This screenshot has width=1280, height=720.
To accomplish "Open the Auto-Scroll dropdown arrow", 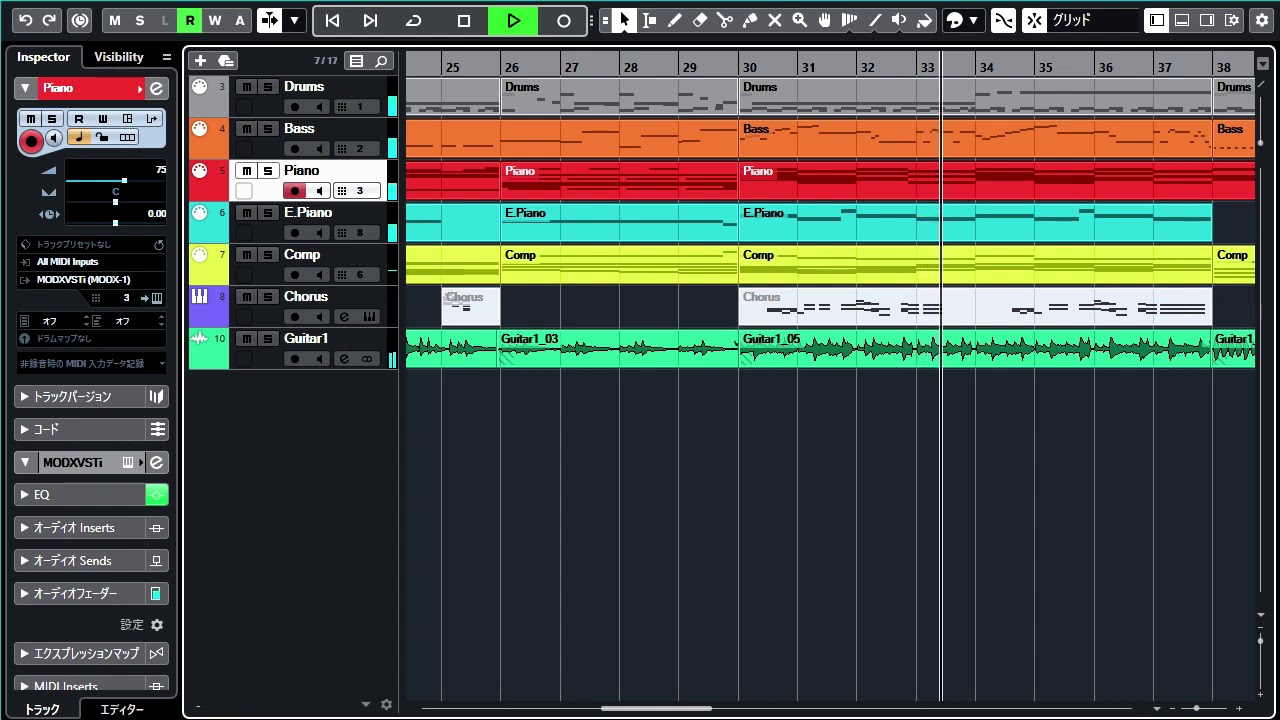I will [294, 20].
